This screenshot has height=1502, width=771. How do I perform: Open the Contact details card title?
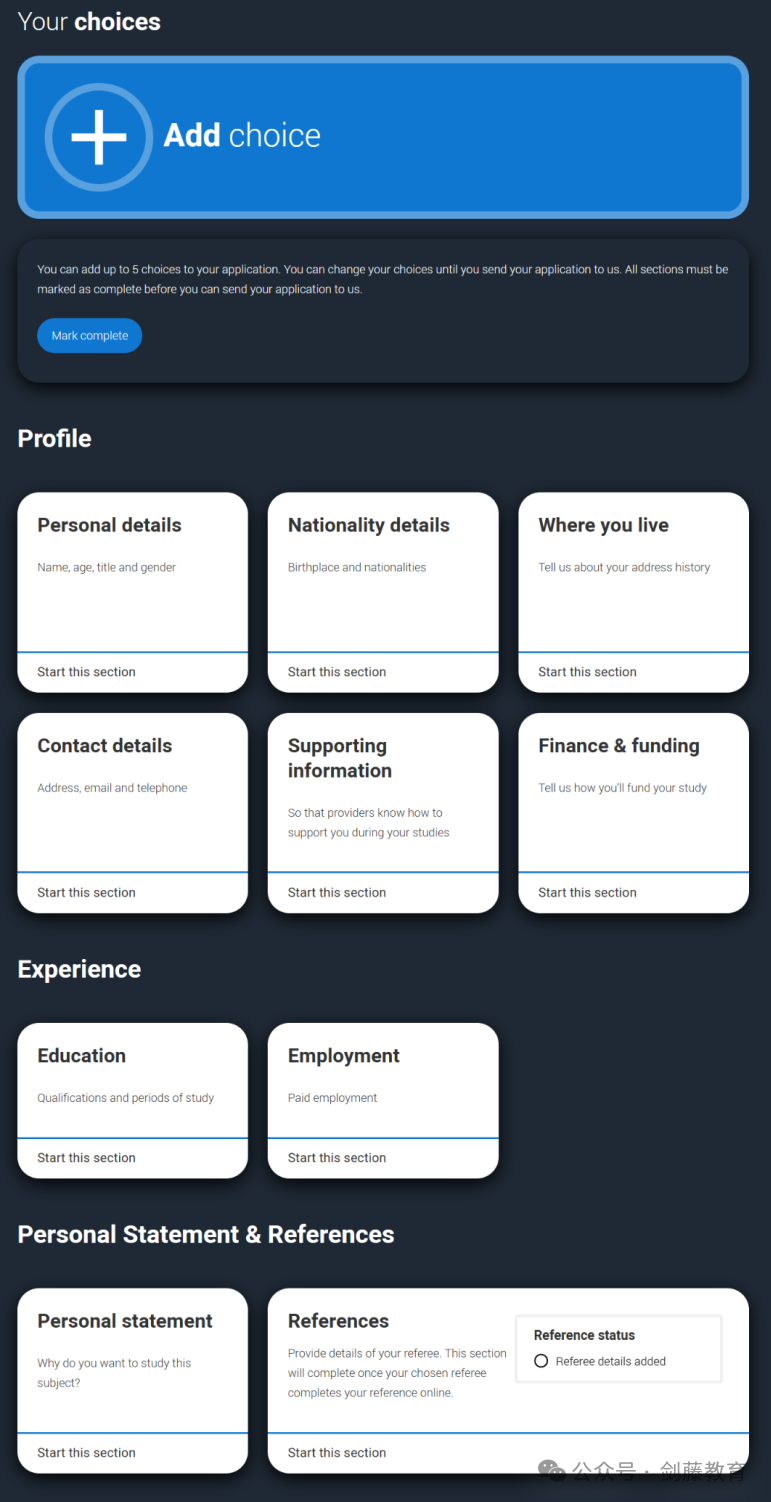(105, 746)
